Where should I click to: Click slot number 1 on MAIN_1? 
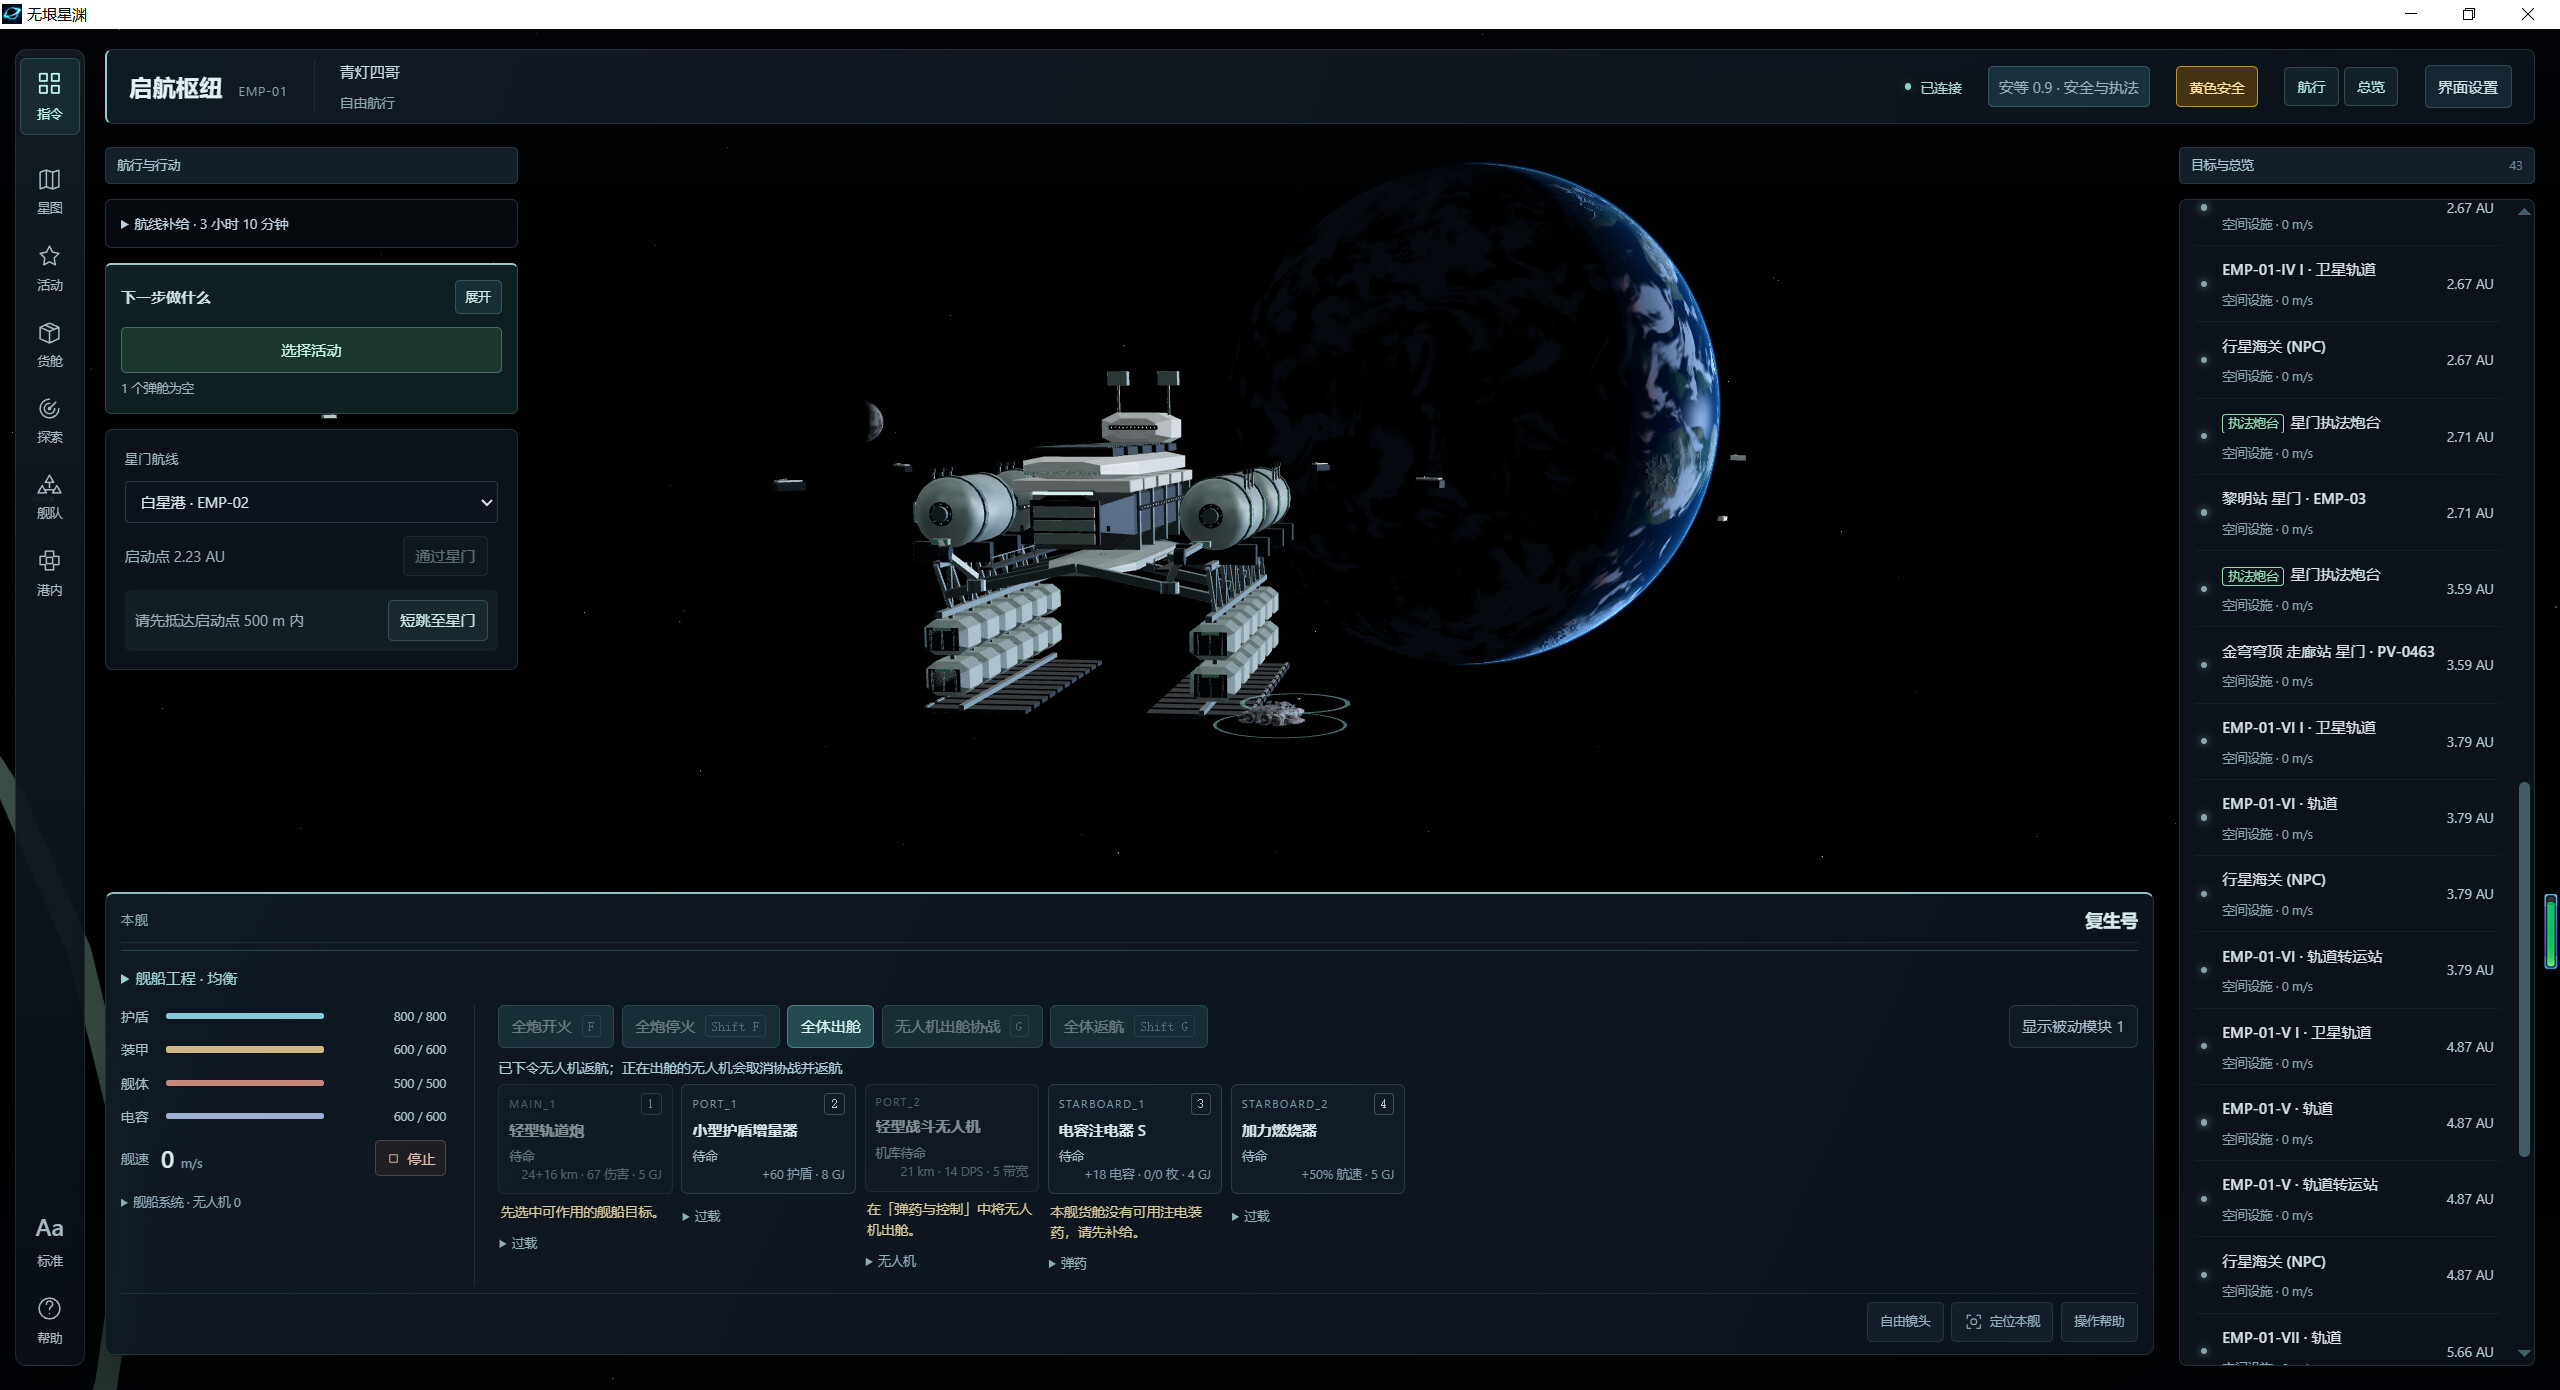coord(651,1104)
